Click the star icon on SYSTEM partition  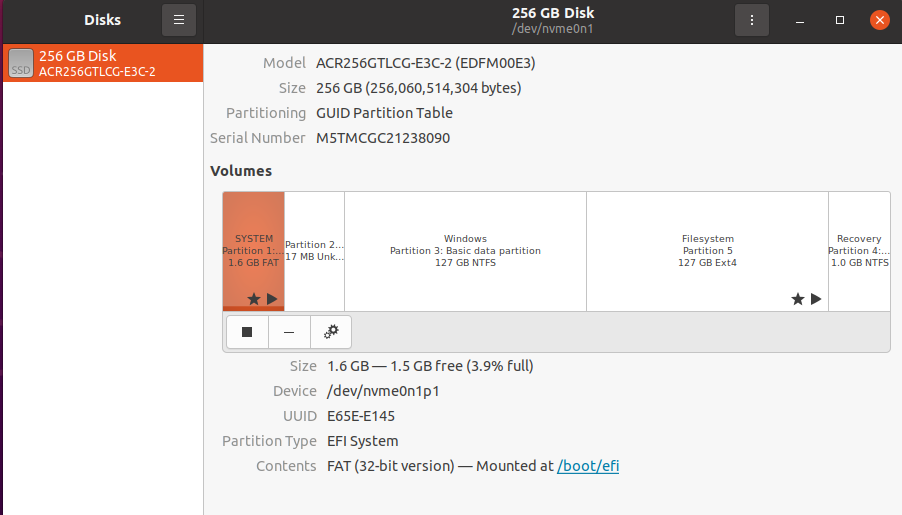(x=254, y=299)
